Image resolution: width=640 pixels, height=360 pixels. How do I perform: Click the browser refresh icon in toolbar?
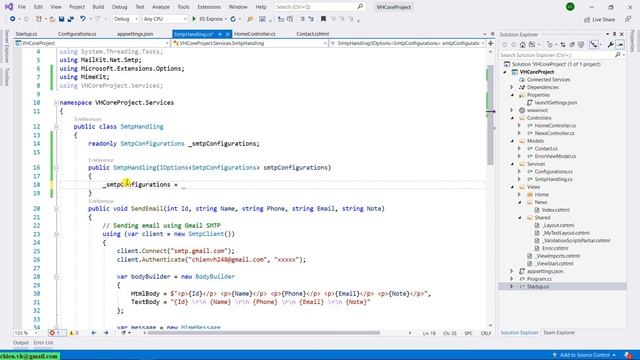click(x=233, y=19)
